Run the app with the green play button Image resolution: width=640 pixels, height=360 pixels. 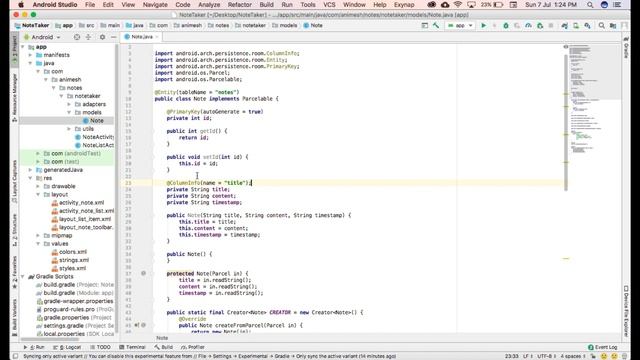(484, 25)
